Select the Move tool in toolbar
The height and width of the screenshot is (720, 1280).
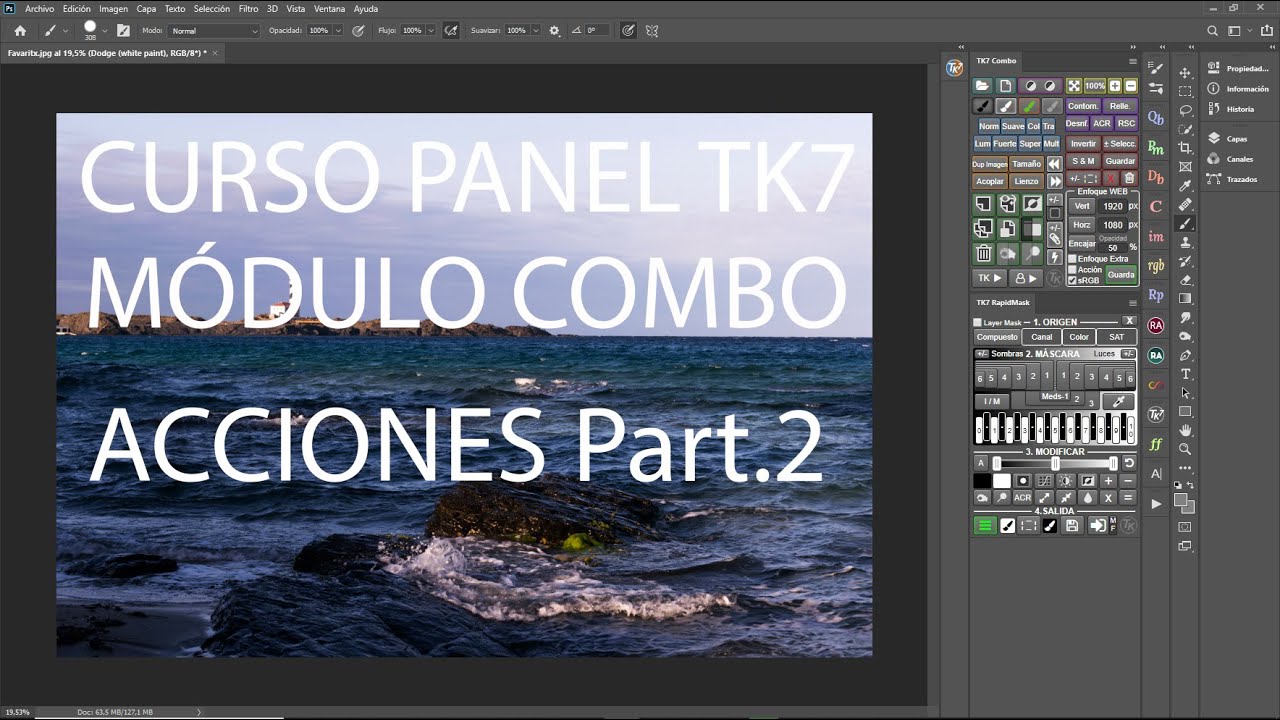(1185, 73)
